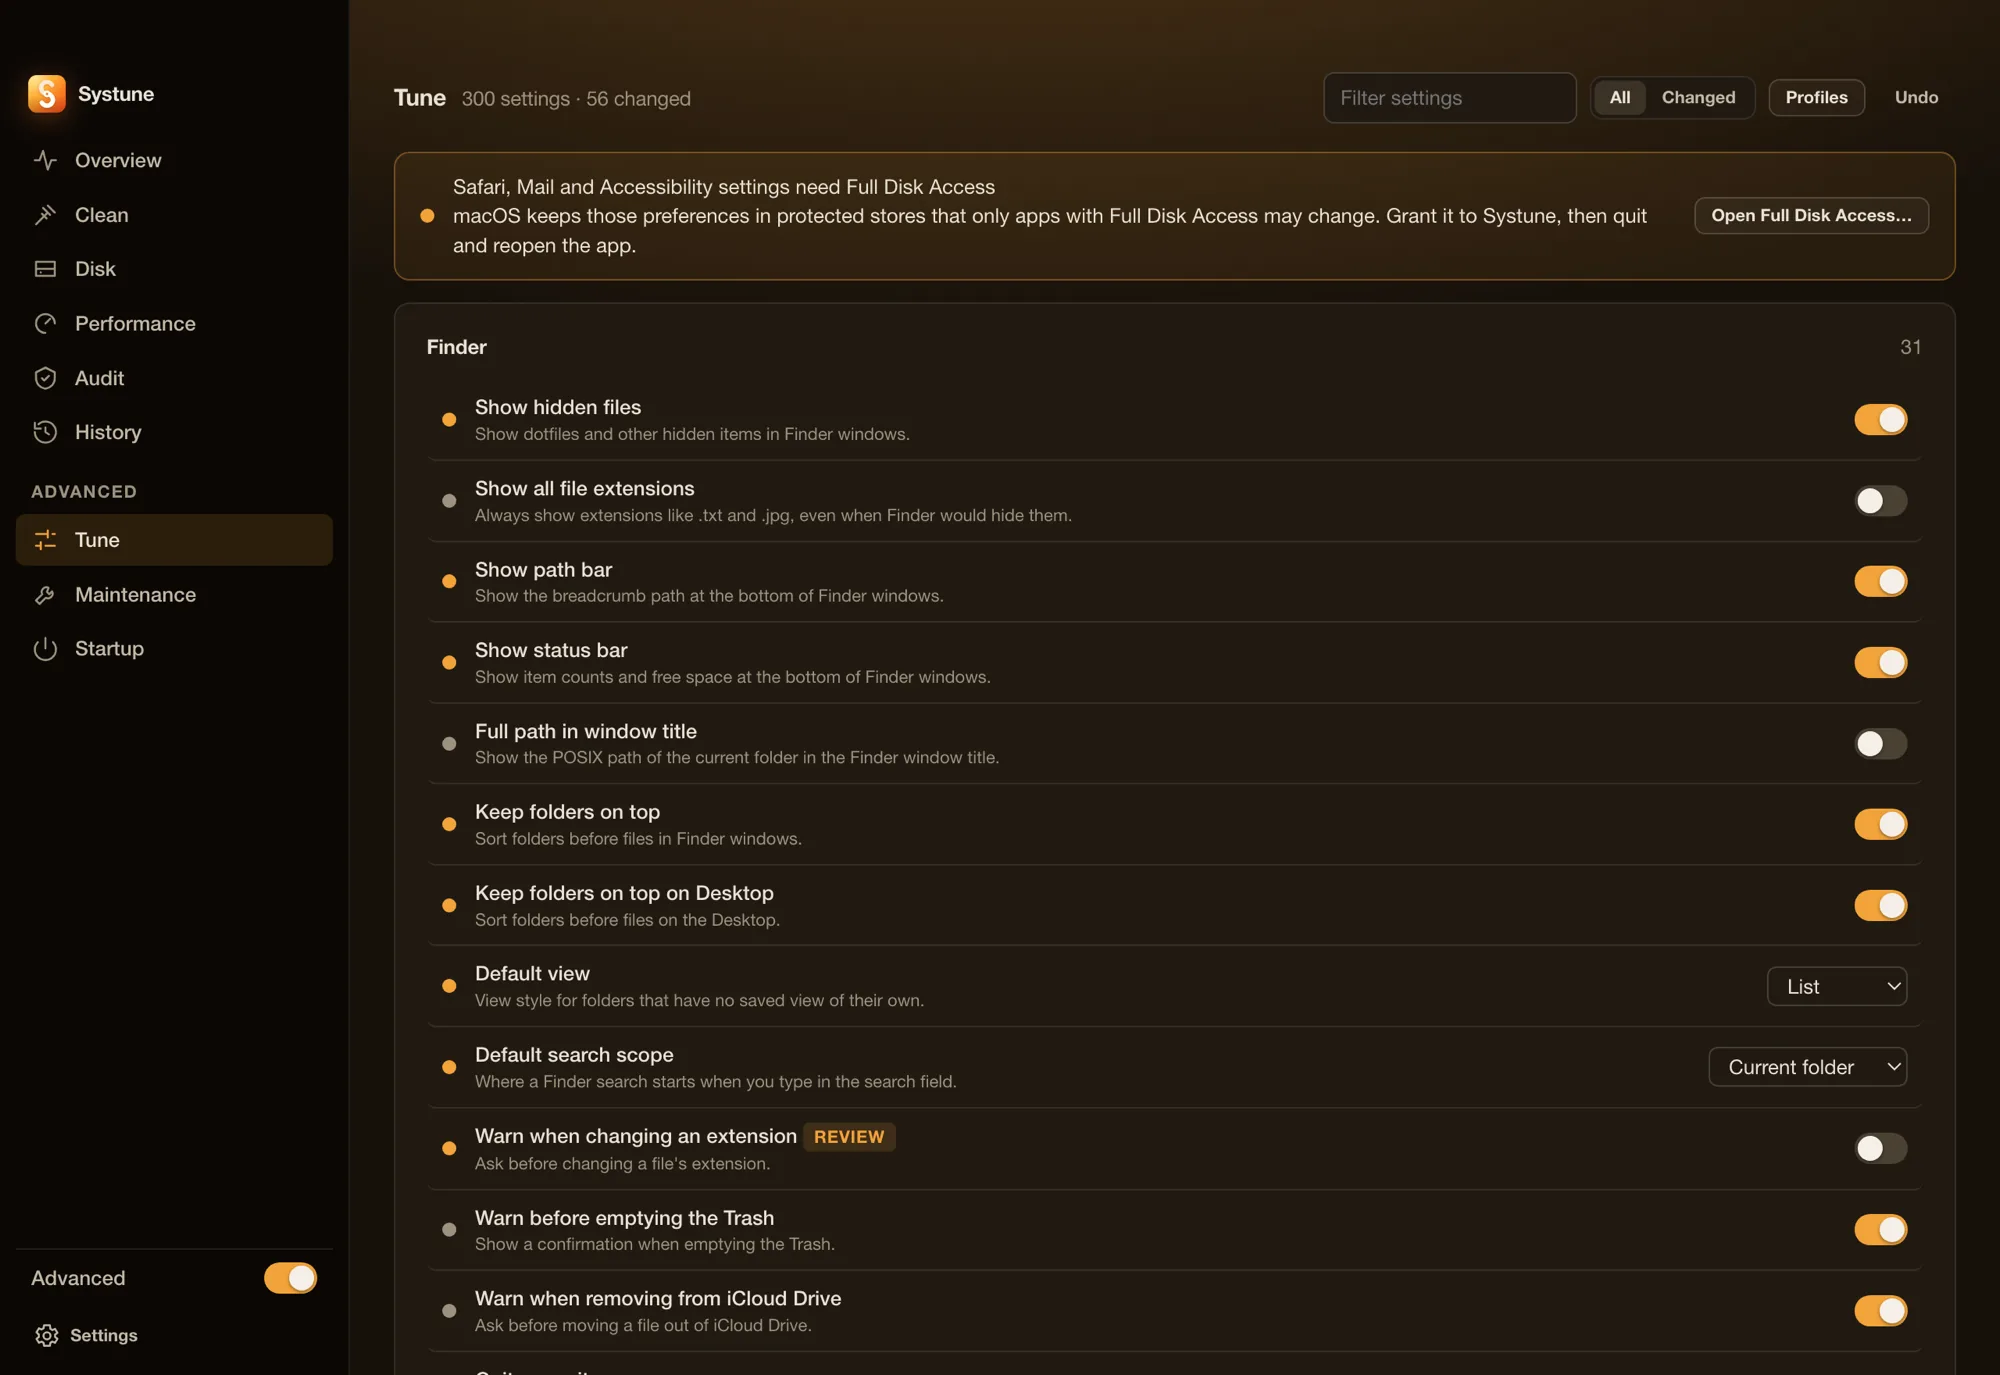Disable Warn before emptying the Trash
This screenshot has height=1375, width=2000.
click(1880, 1230)
